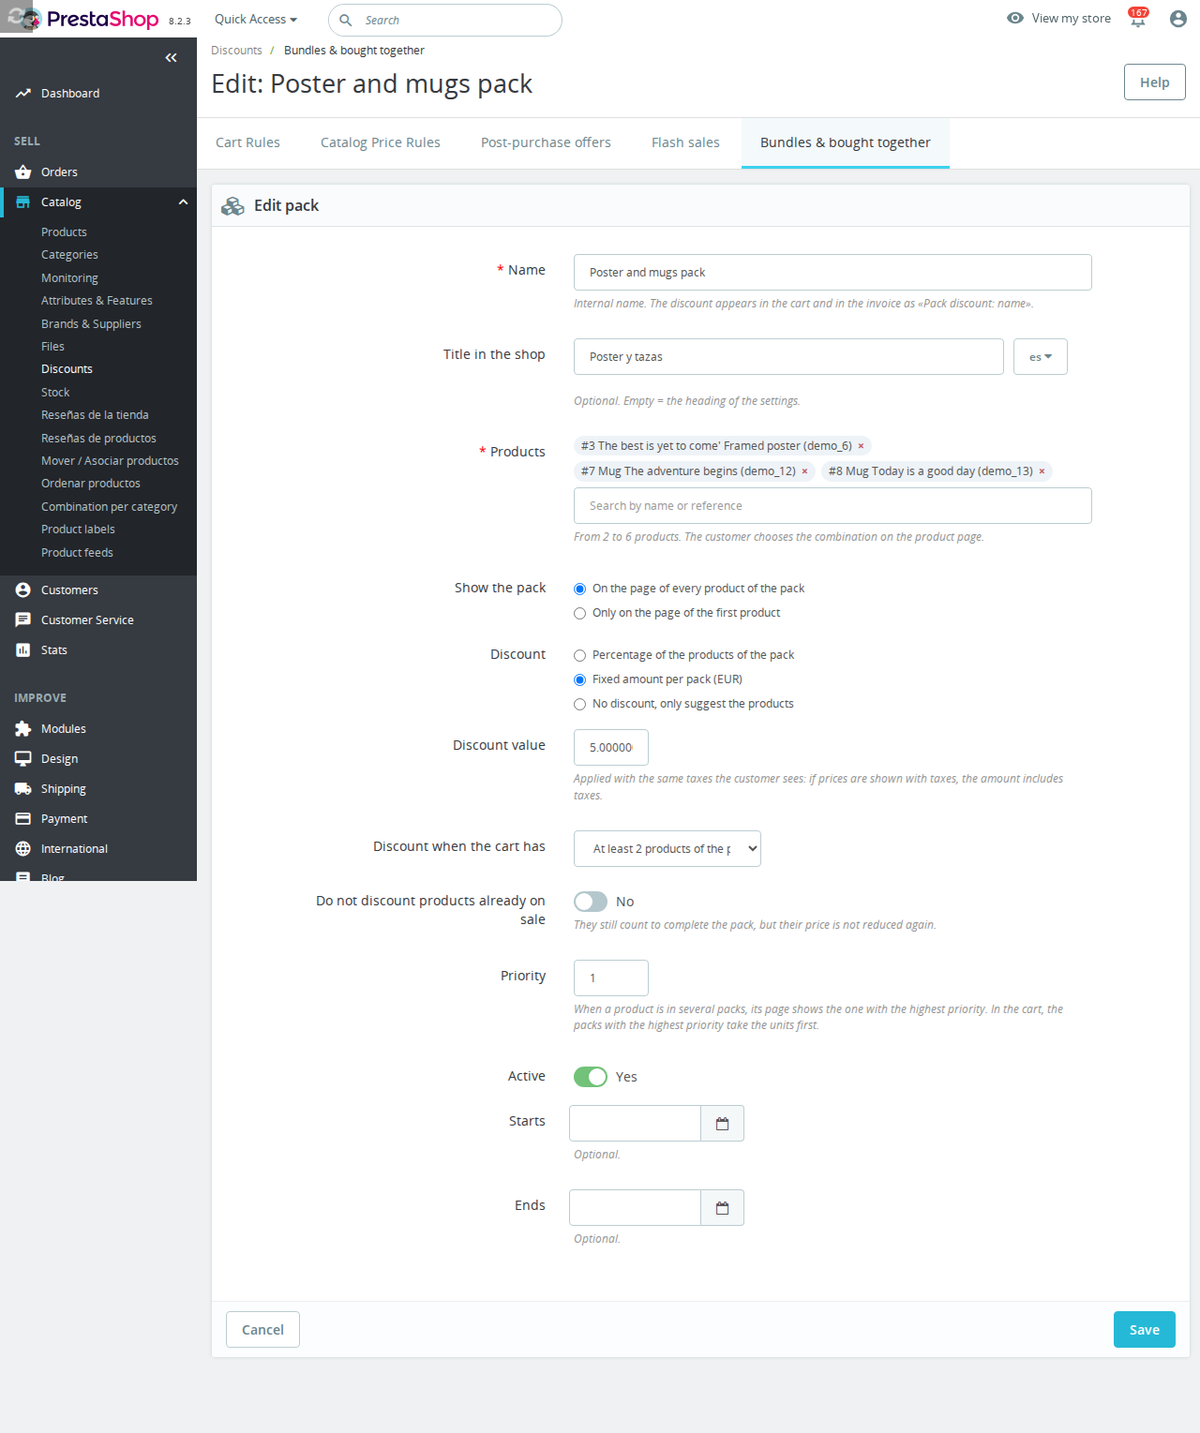Select Bundles & bought together tab

click(x=845, y=143)
